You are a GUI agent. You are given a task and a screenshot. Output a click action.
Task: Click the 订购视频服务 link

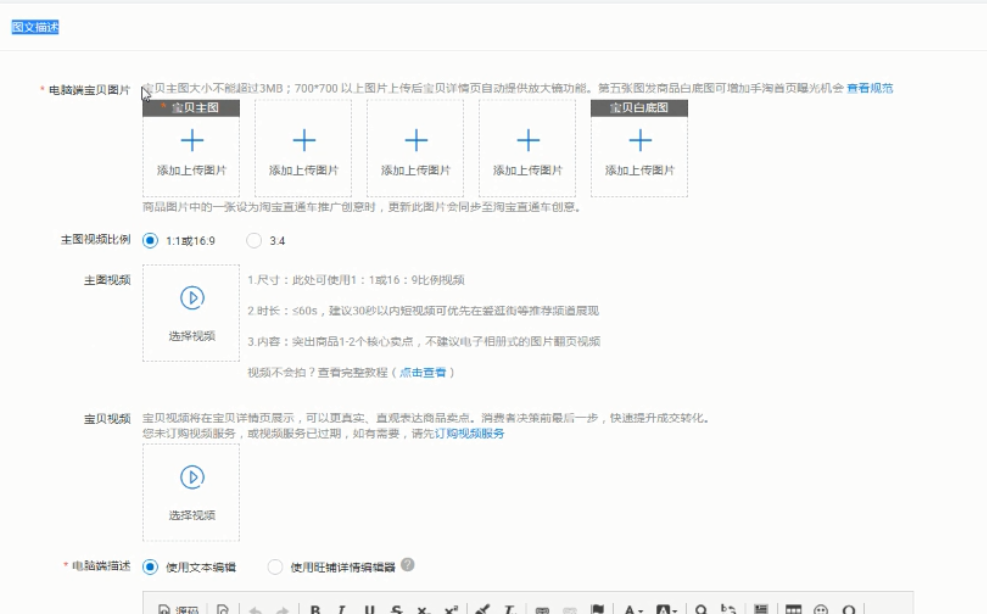coord(469,434)
